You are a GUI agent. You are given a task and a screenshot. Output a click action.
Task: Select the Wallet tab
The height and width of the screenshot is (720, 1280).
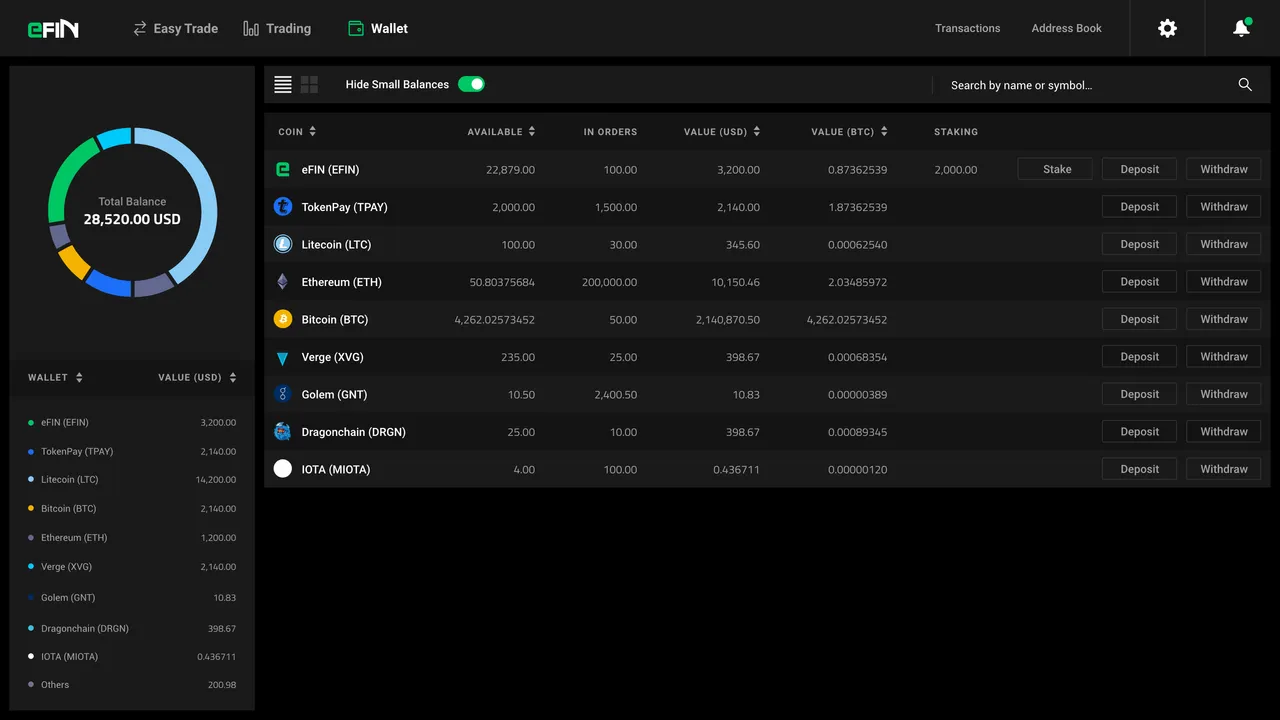pos(377,28)
